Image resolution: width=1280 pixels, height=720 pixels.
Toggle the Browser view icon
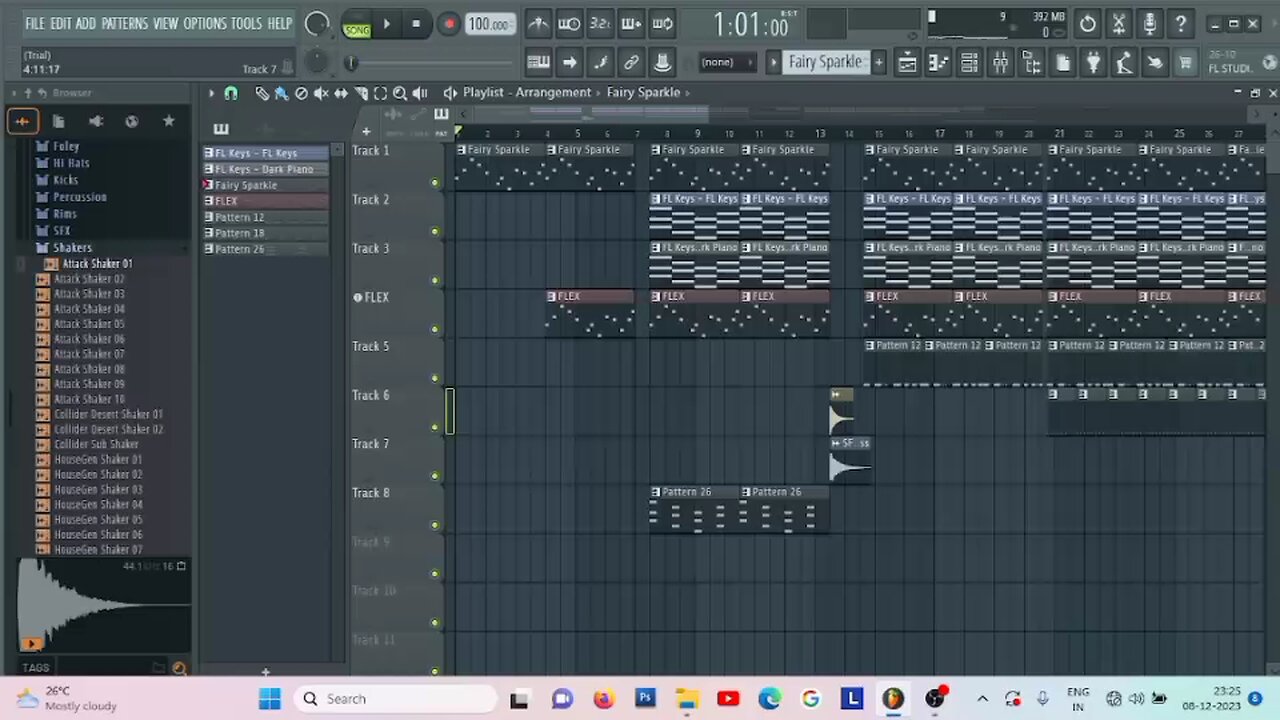(x=1031, y=63)
